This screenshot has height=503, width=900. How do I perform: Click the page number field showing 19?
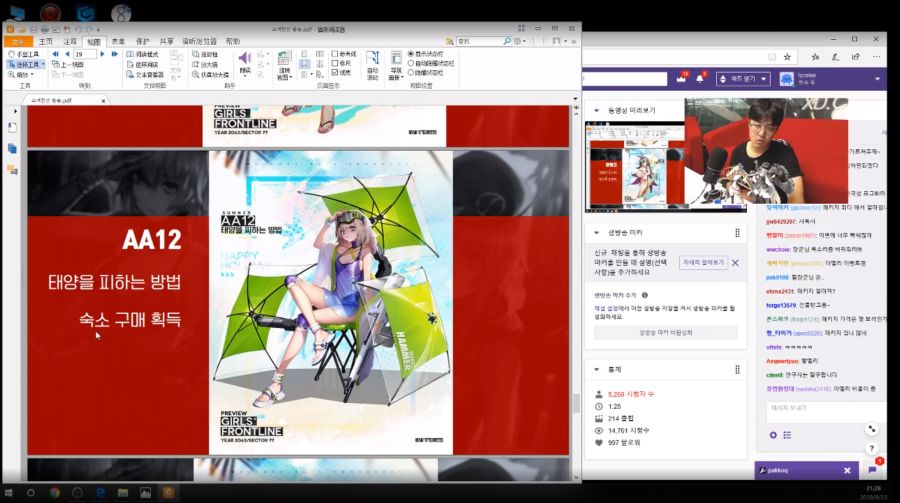[x=84, y=54]
